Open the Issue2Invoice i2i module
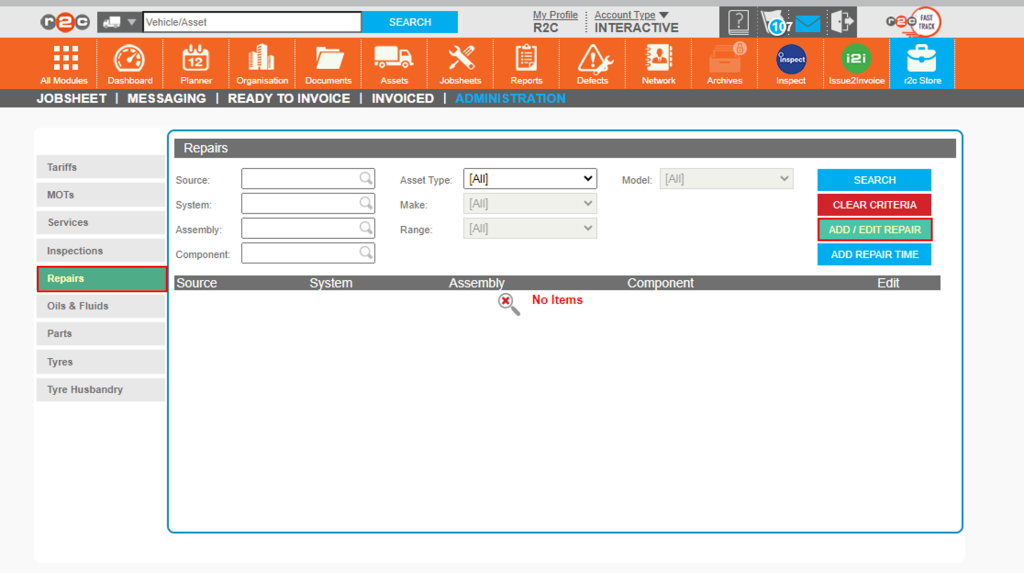 click(857, 64)
